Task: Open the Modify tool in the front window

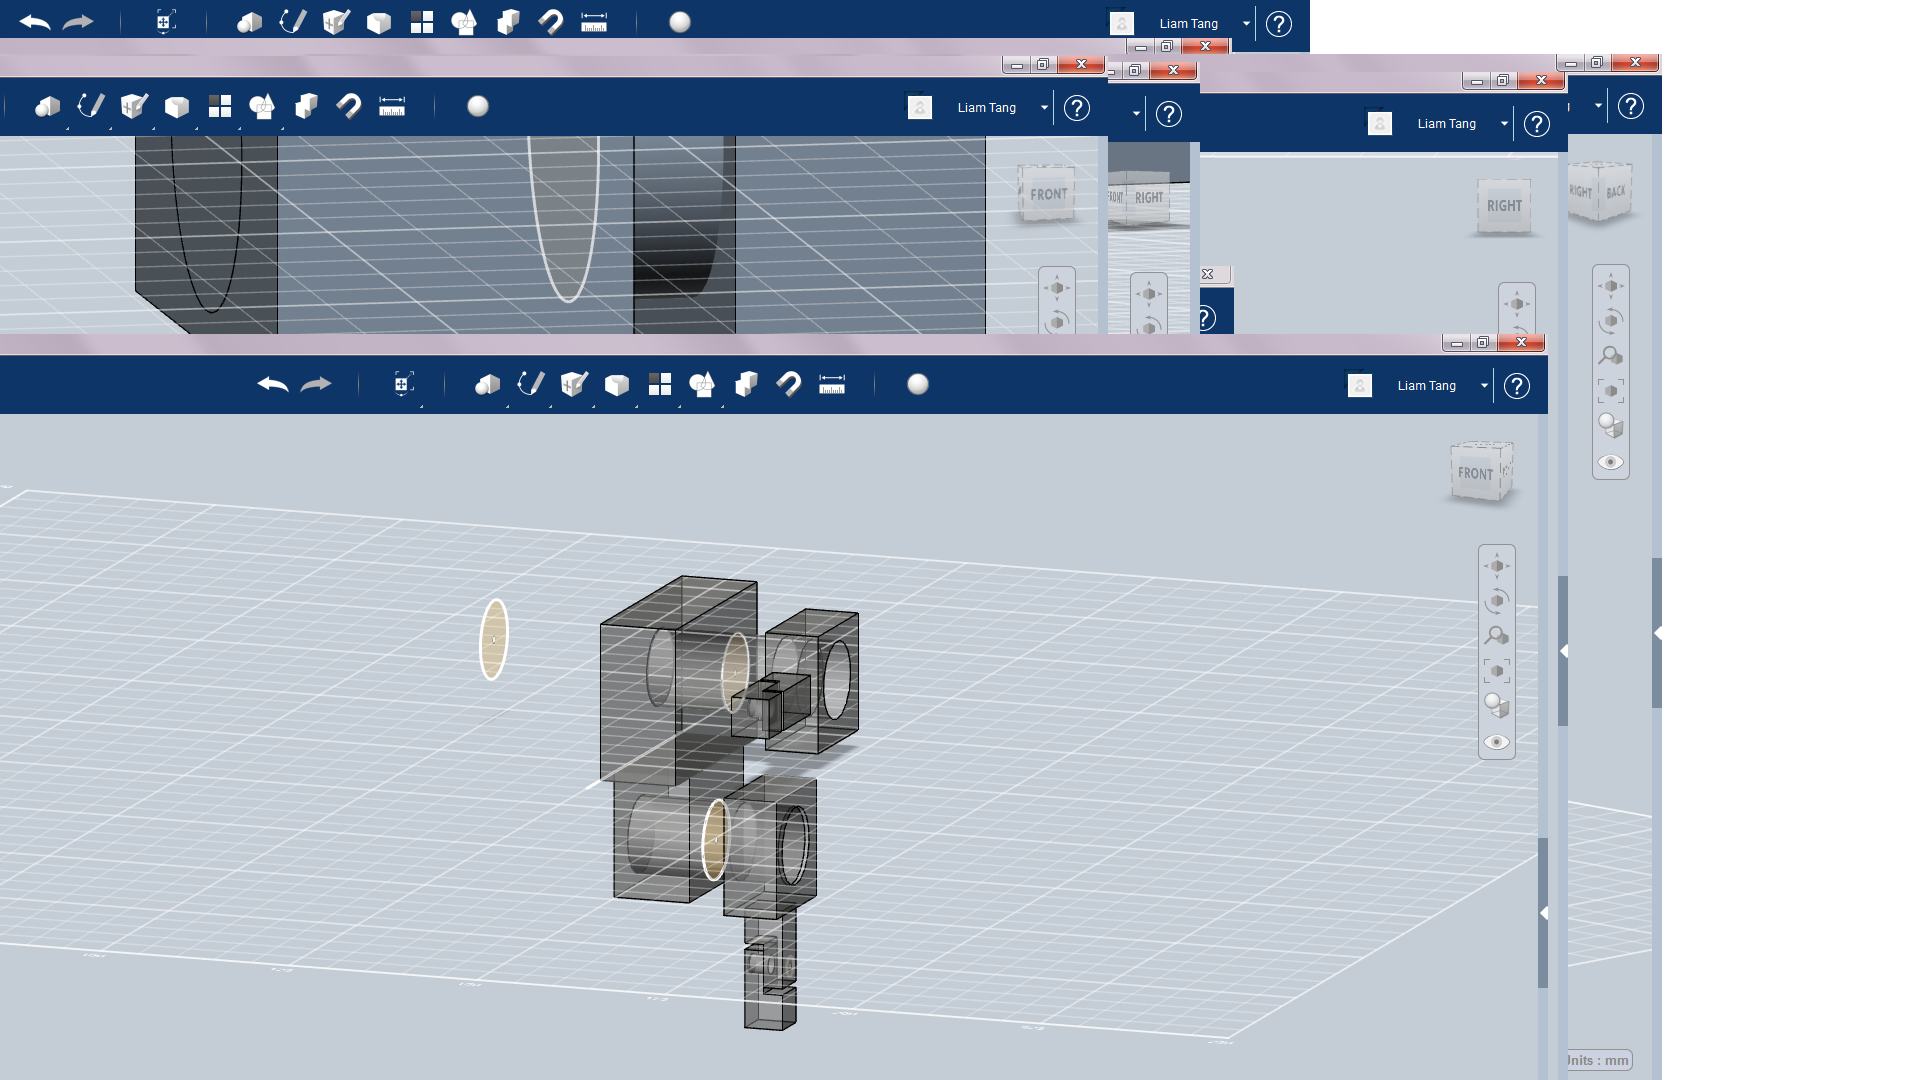Action: pos(617,385)
